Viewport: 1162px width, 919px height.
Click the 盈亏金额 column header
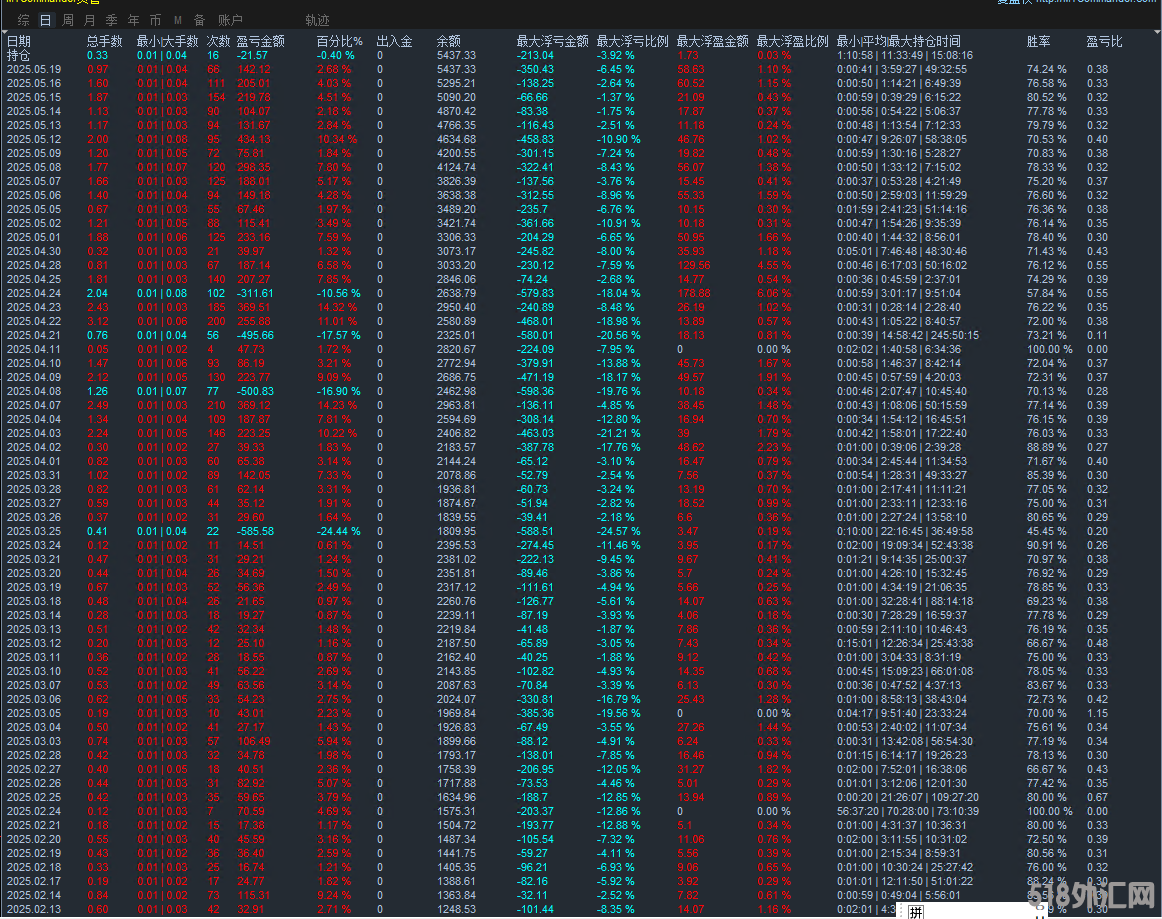(261, 42)
